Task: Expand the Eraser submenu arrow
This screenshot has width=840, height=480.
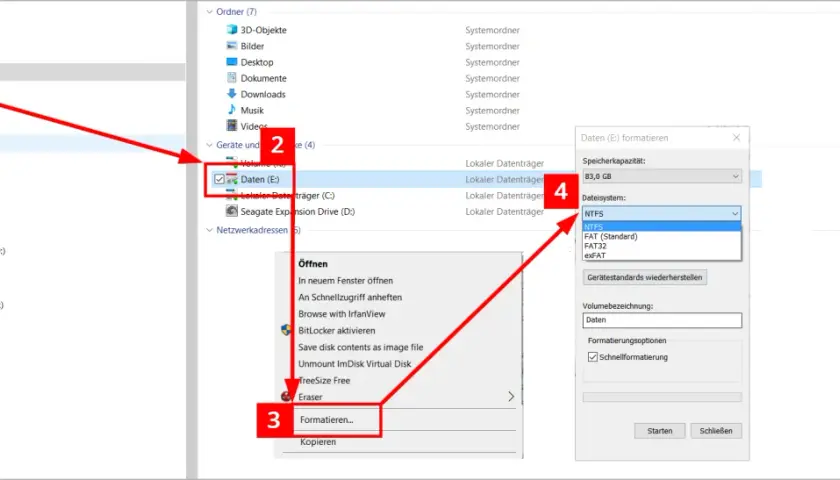Action: tap(511, 396)
